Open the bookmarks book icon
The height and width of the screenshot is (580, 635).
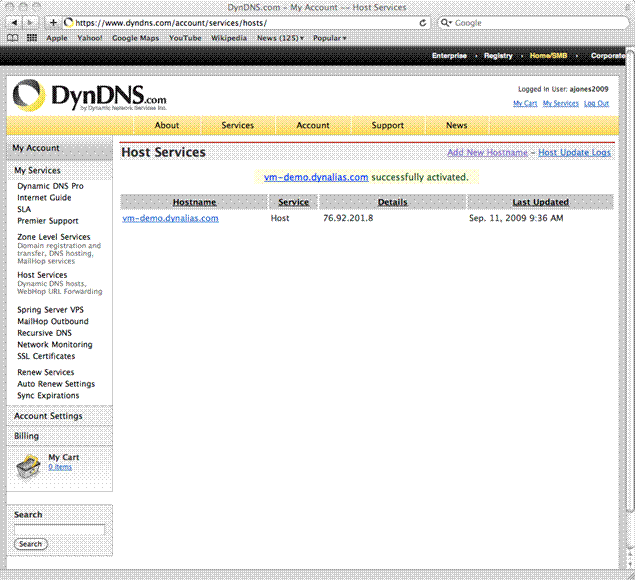click(13, 38)
